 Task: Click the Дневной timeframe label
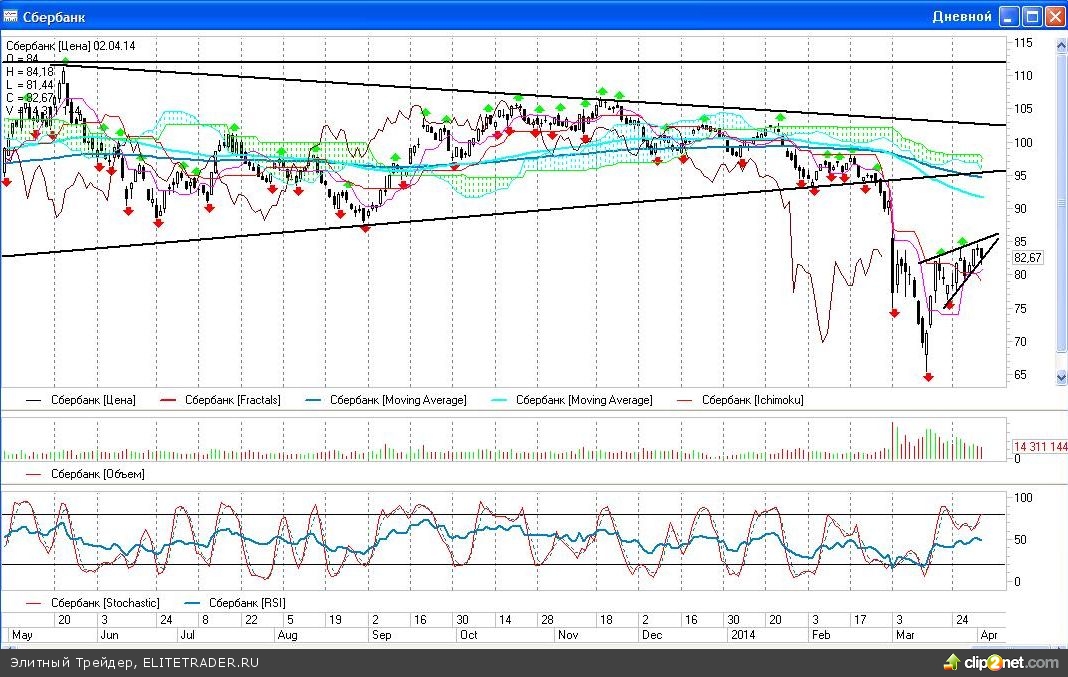coord(961,16)
